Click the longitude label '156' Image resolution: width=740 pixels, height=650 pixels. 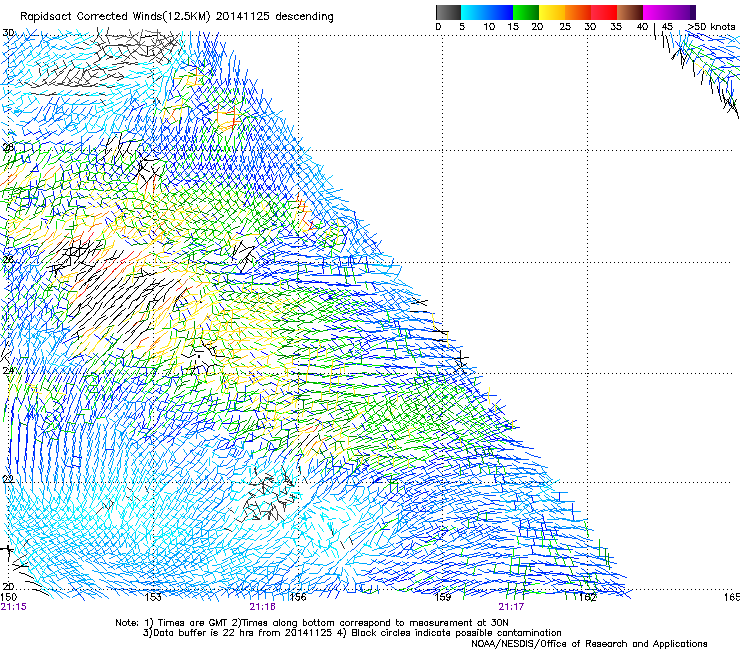coord(297,597)
